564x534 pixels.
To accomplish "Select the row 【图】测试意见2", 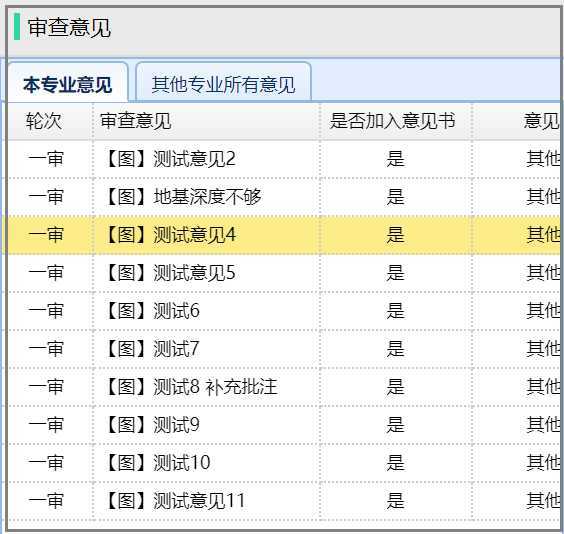I will pos(283,159).
